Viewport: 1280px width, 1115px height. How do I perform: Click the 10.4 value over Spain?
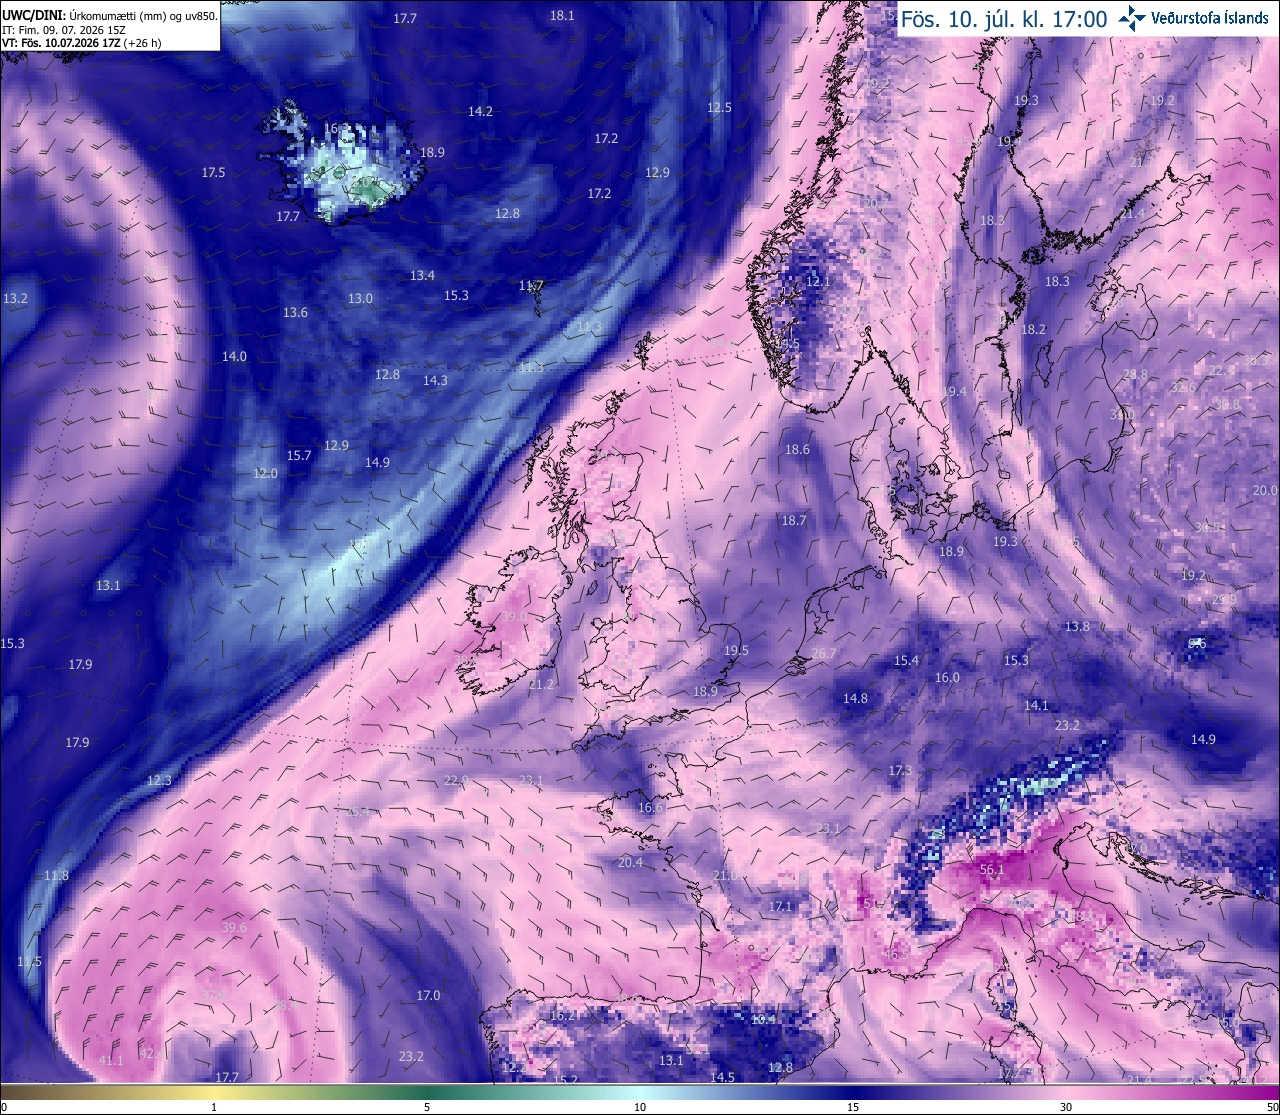pos(763,1019)
